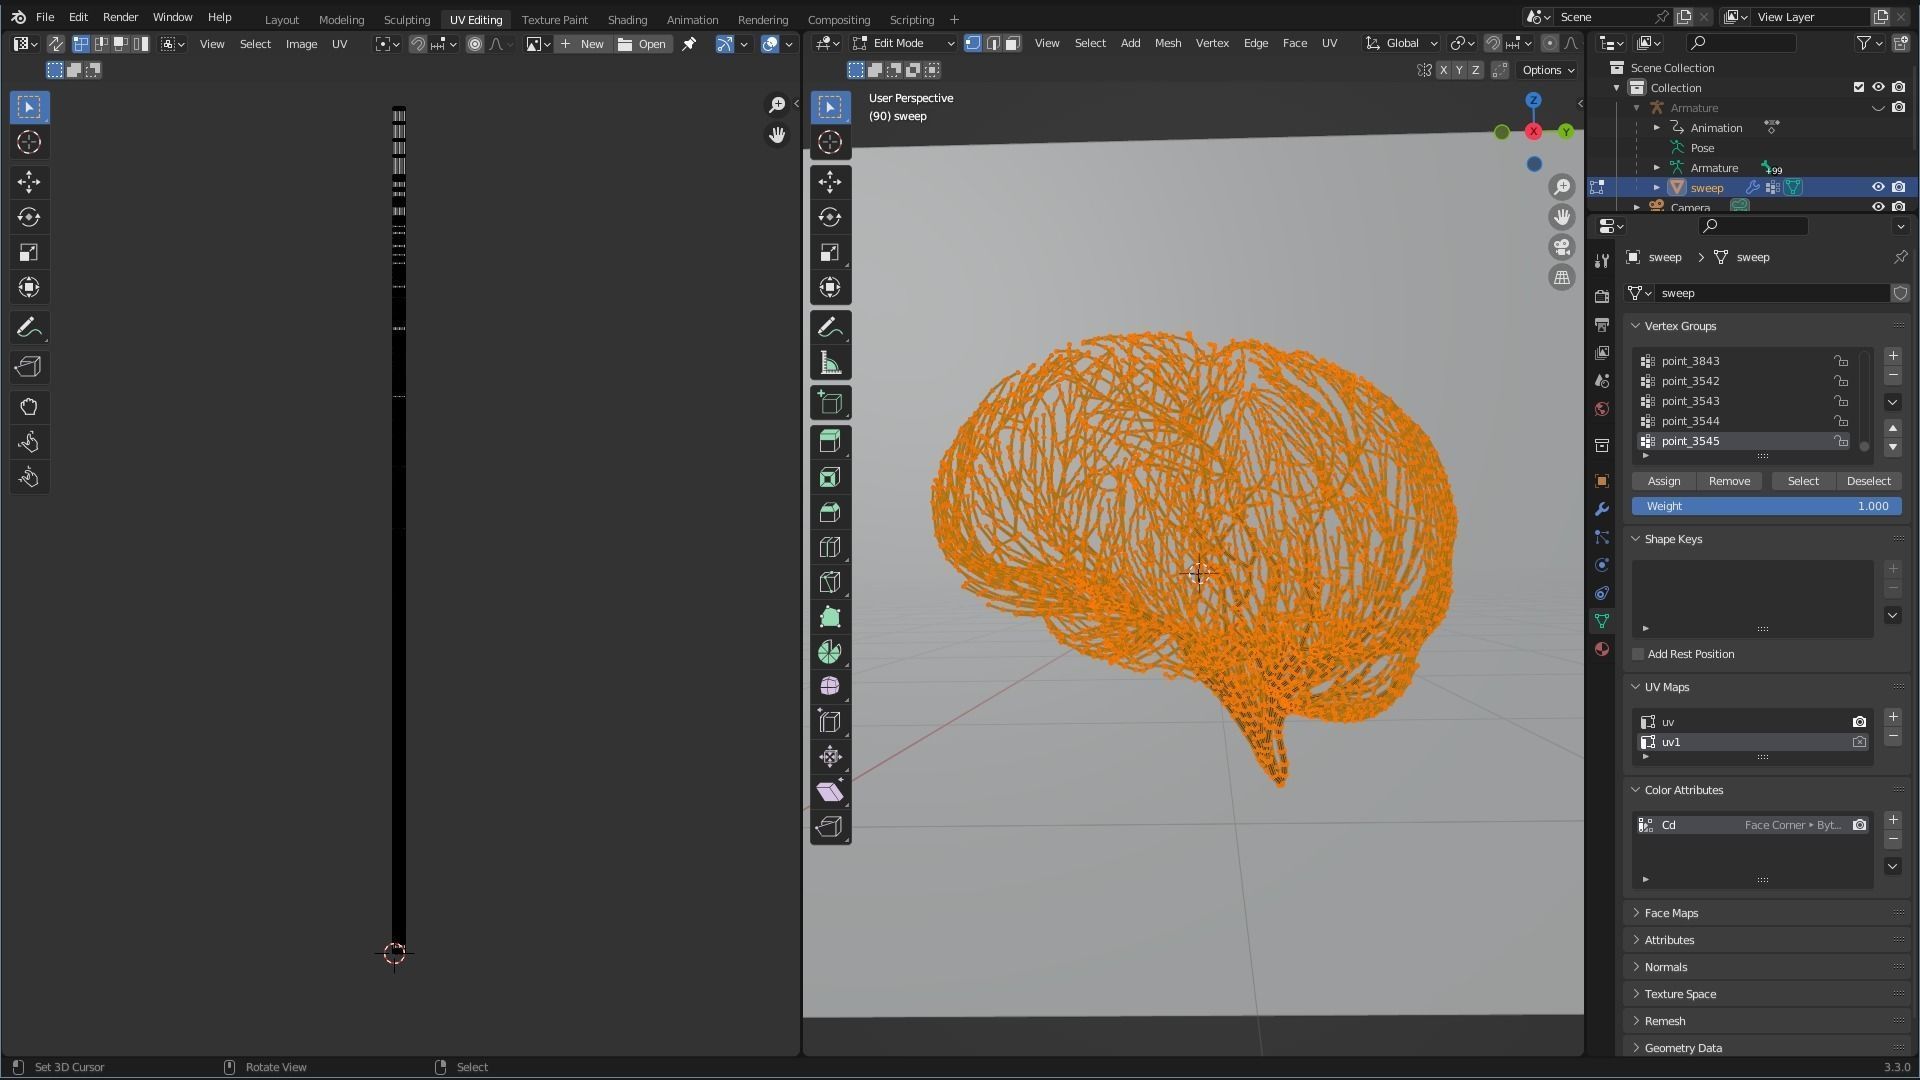Open the Edit Mode dropdown
This screenshot has height=1080, width=1920.
point(904,43)
